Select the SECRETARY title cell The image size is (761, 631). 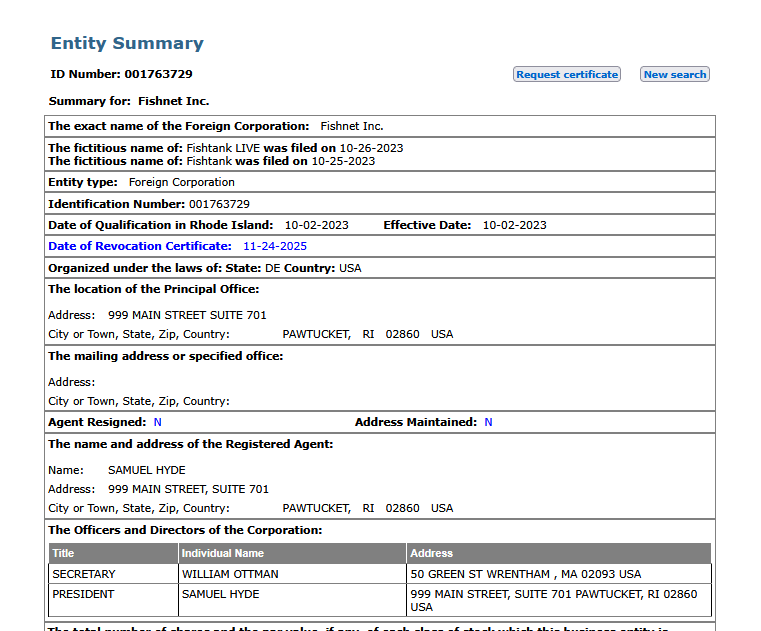[x=114, y=574]
